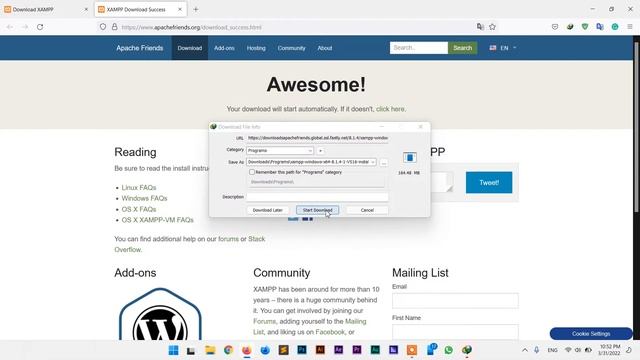Click the 'click here' download link
Screen dimensions: 640x360
[x=390, y=109]
